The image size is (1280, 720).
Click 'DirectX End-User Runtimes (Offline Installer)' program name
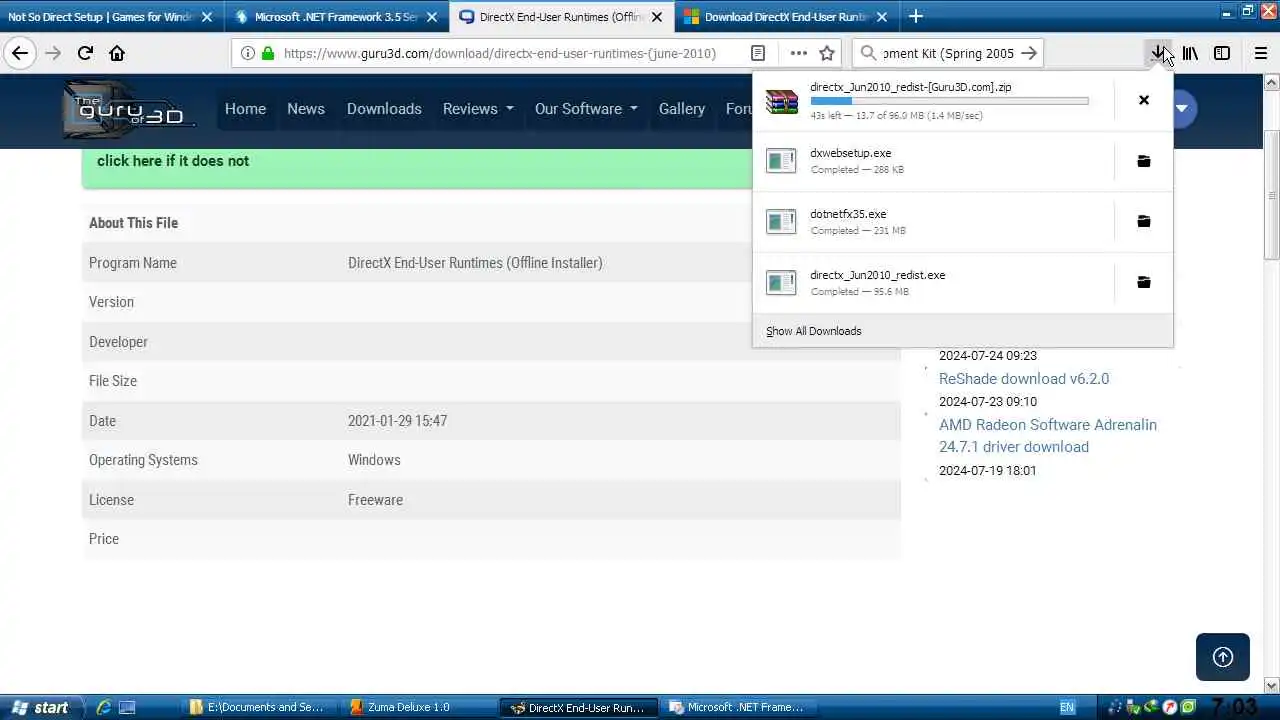coord(475,263)
